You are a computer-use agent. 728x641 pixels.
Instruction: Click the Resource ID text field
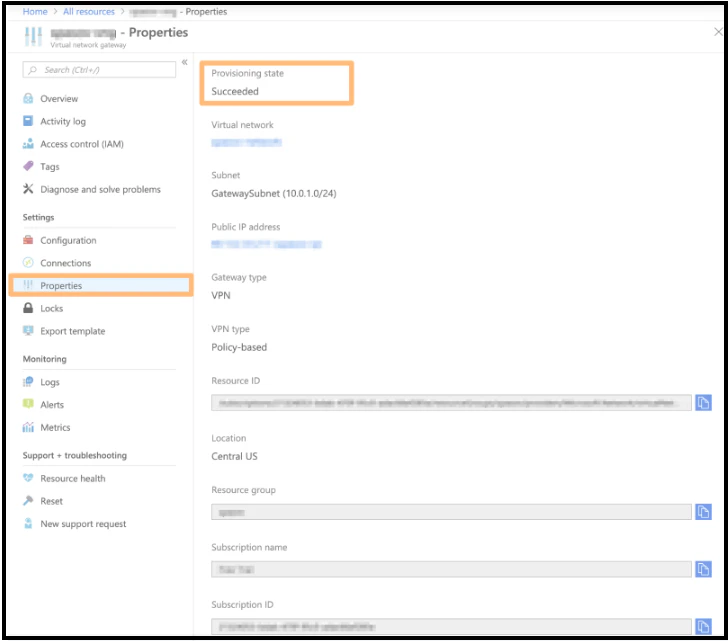[451, 402]
